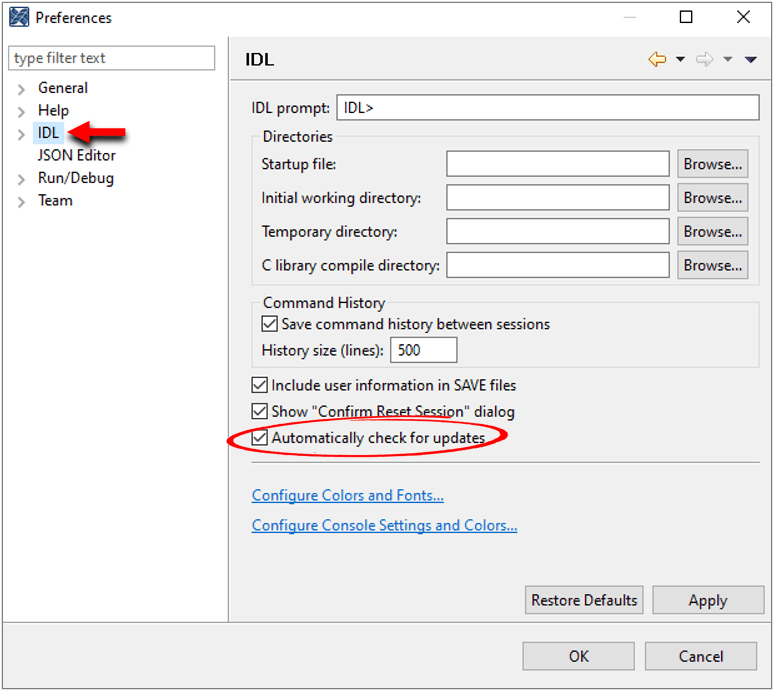Click the back navigation arrow icon

pos(657,60)
